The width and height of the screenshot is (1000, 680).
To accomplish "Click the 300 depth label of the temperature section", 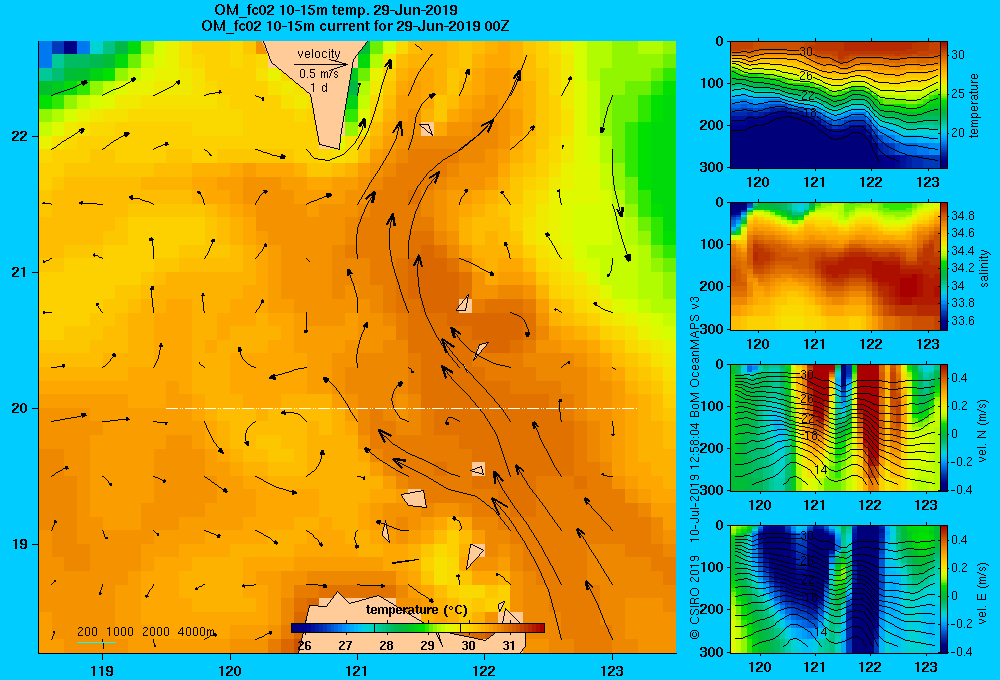I will (711, 167).
